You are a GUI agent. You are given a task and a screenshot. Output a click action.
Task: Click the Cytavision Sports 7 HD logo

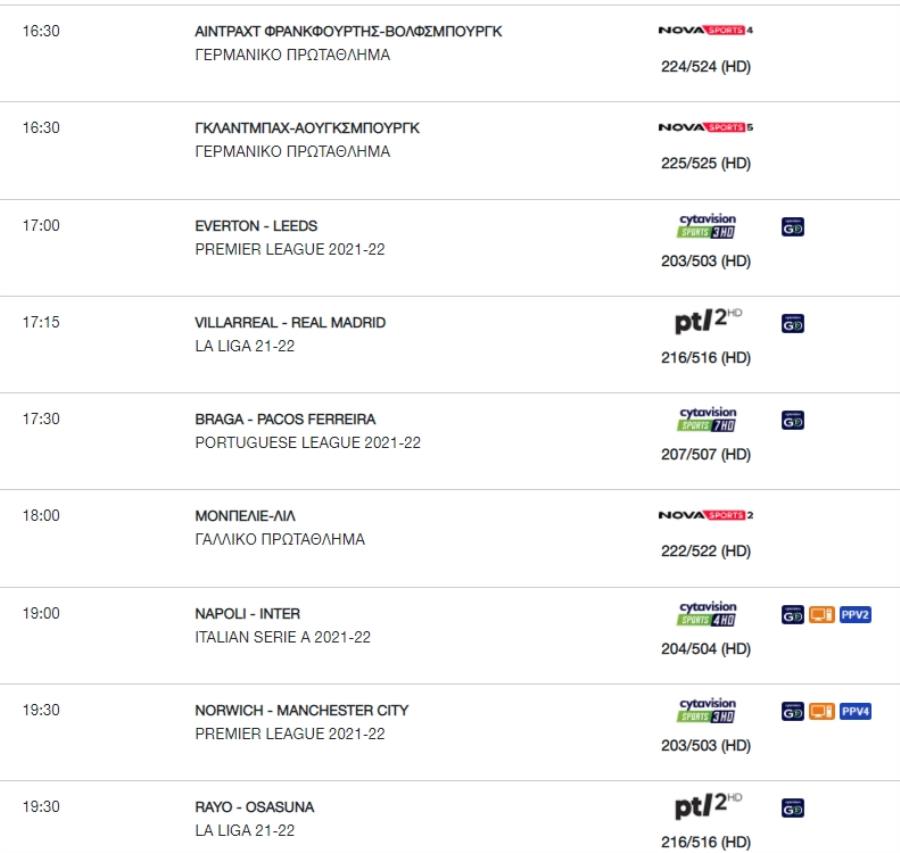tap(707, 419)
